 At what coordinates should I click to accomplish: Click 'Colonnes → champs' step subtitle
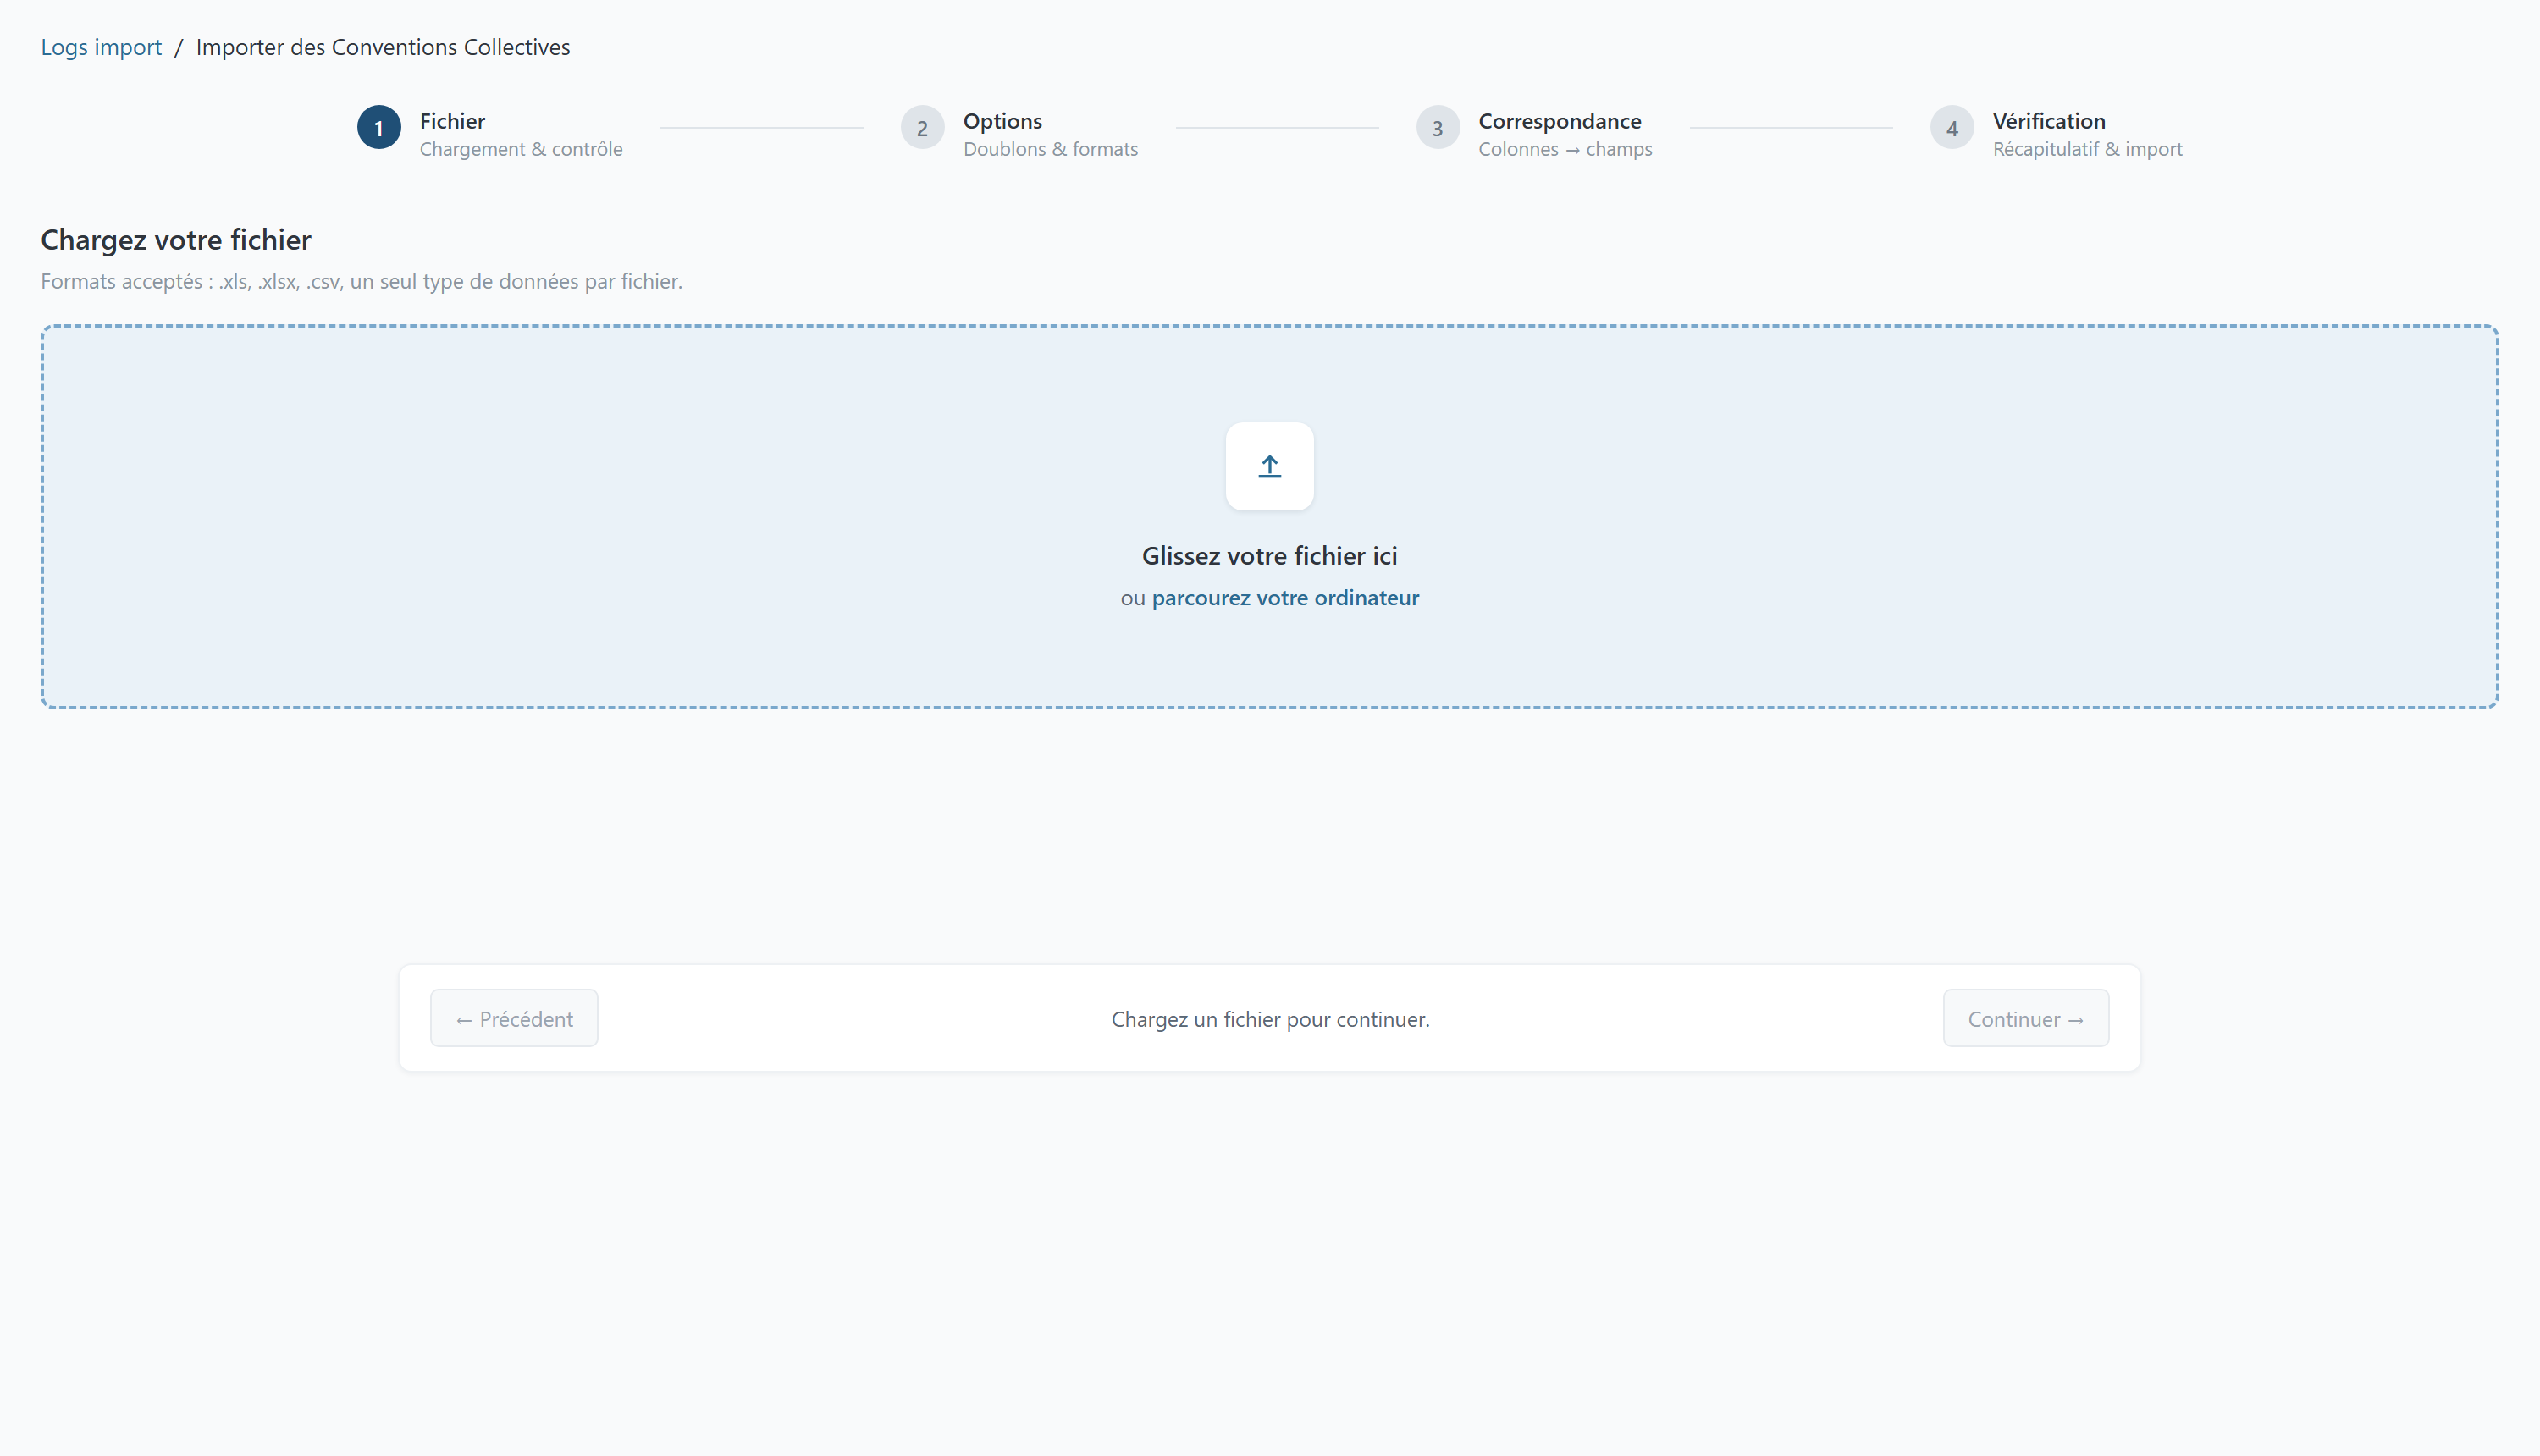point(1565,149)
